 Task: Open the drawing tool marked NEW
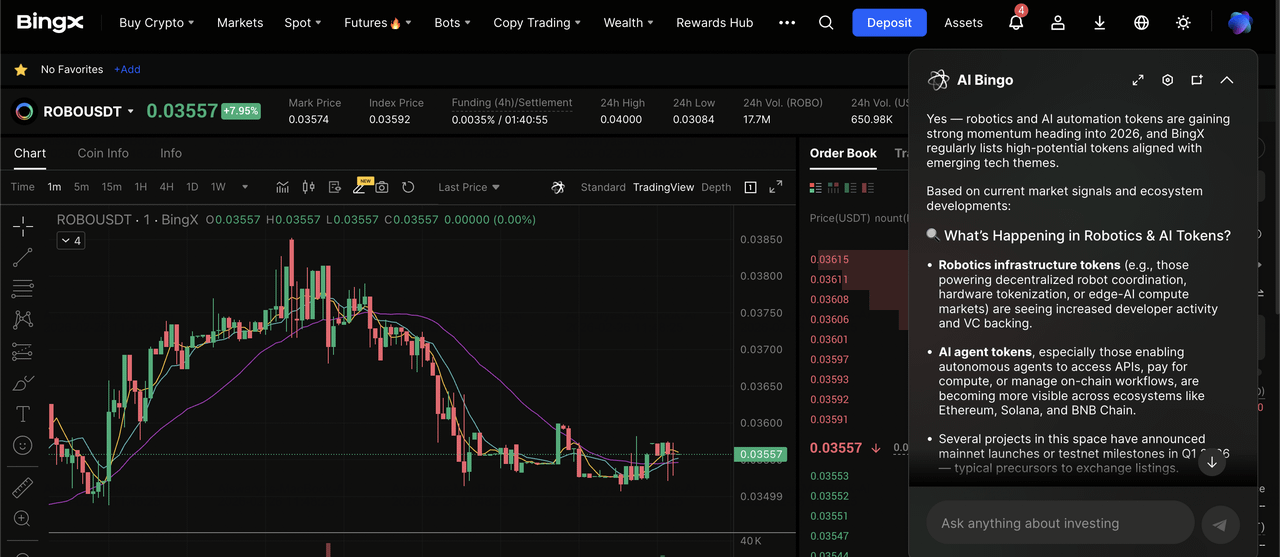coord(361,186)
